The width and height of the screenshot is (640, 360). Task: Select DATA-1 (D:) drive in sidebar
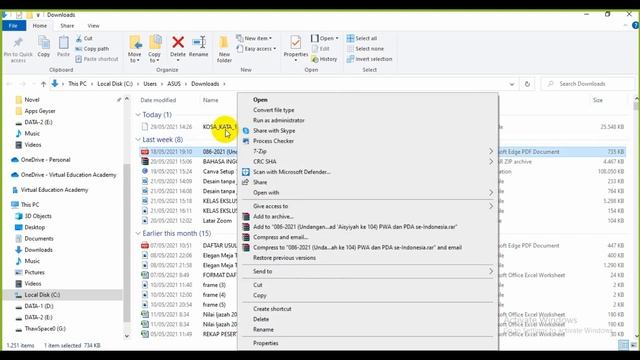[39, 306]
